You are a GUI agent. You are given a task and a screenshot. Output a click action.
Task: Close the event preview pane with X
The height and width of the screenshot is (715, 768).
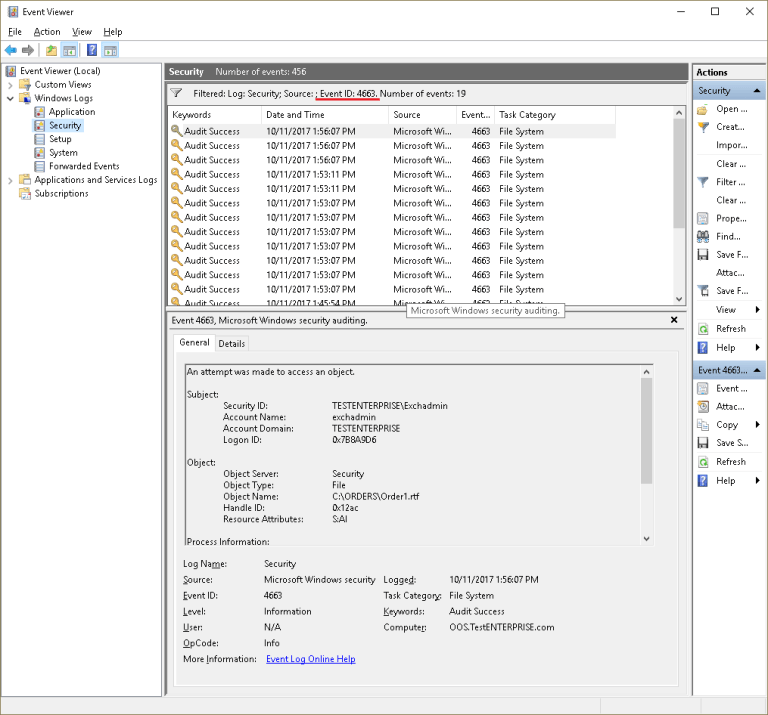pyautogui.click(x=674, y=320)
